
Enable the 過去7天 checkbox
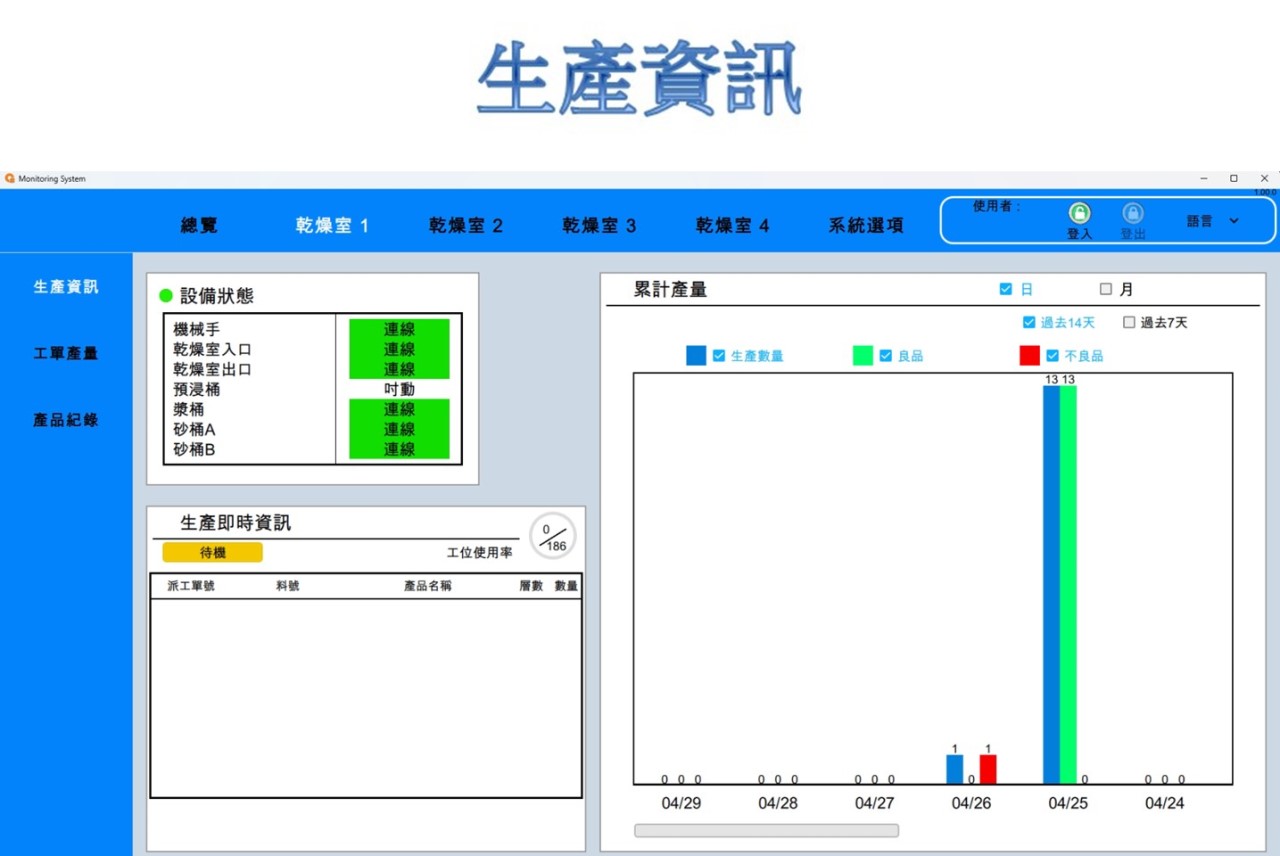1129,323
